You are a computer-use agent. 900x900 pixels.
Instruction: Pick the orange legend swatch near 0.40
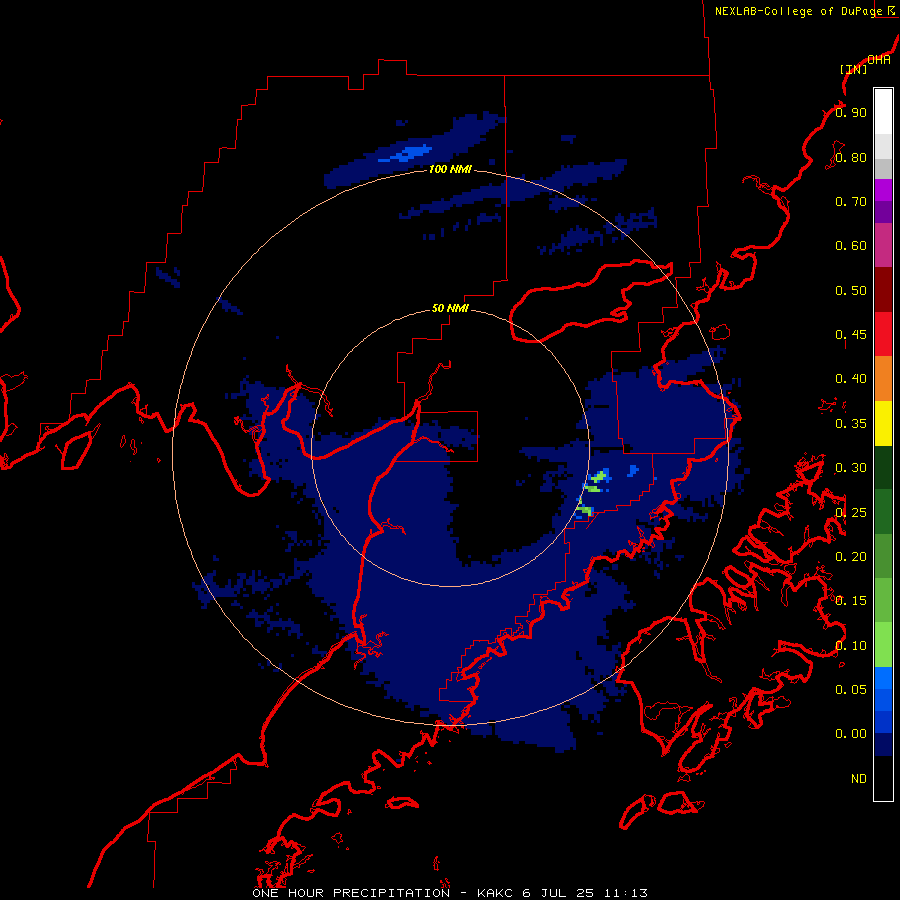click(883, 379)
